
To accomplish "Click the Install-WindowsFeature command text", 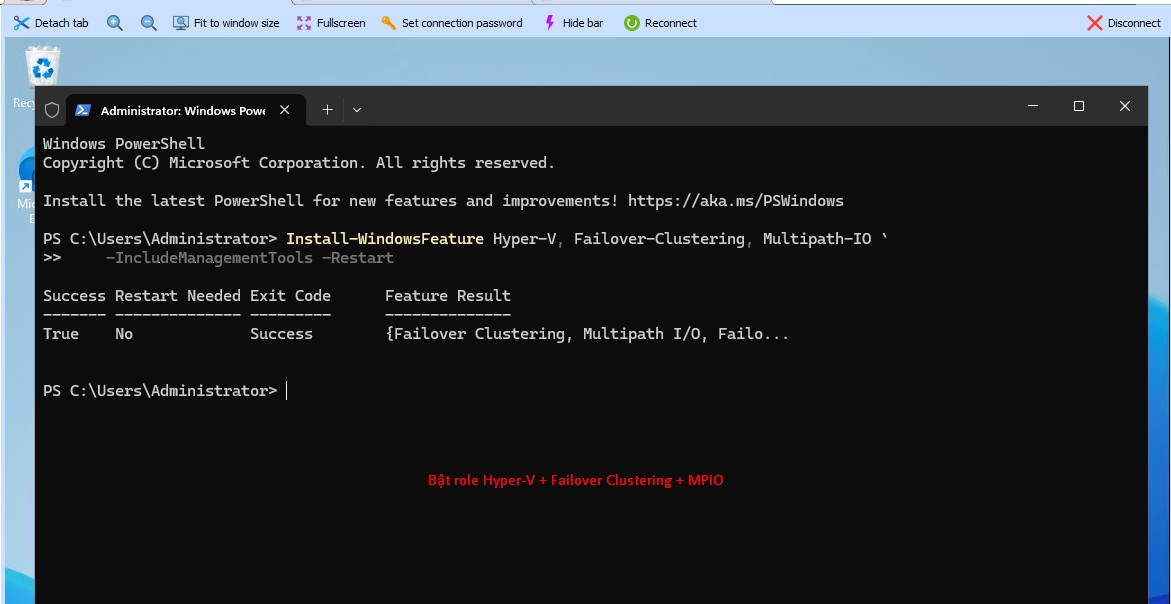I will [x=385, y=239].
